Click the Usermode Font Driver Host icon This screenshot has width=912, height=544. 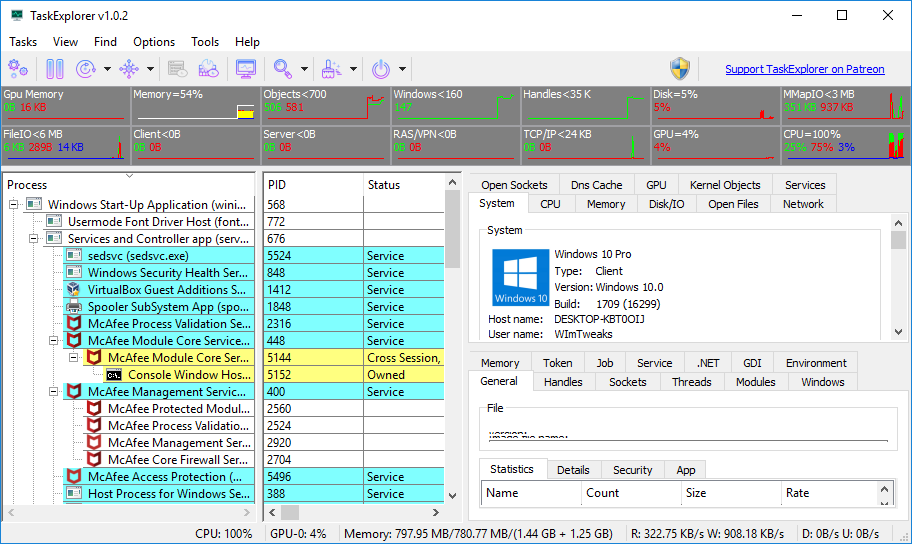pos(54,221)
